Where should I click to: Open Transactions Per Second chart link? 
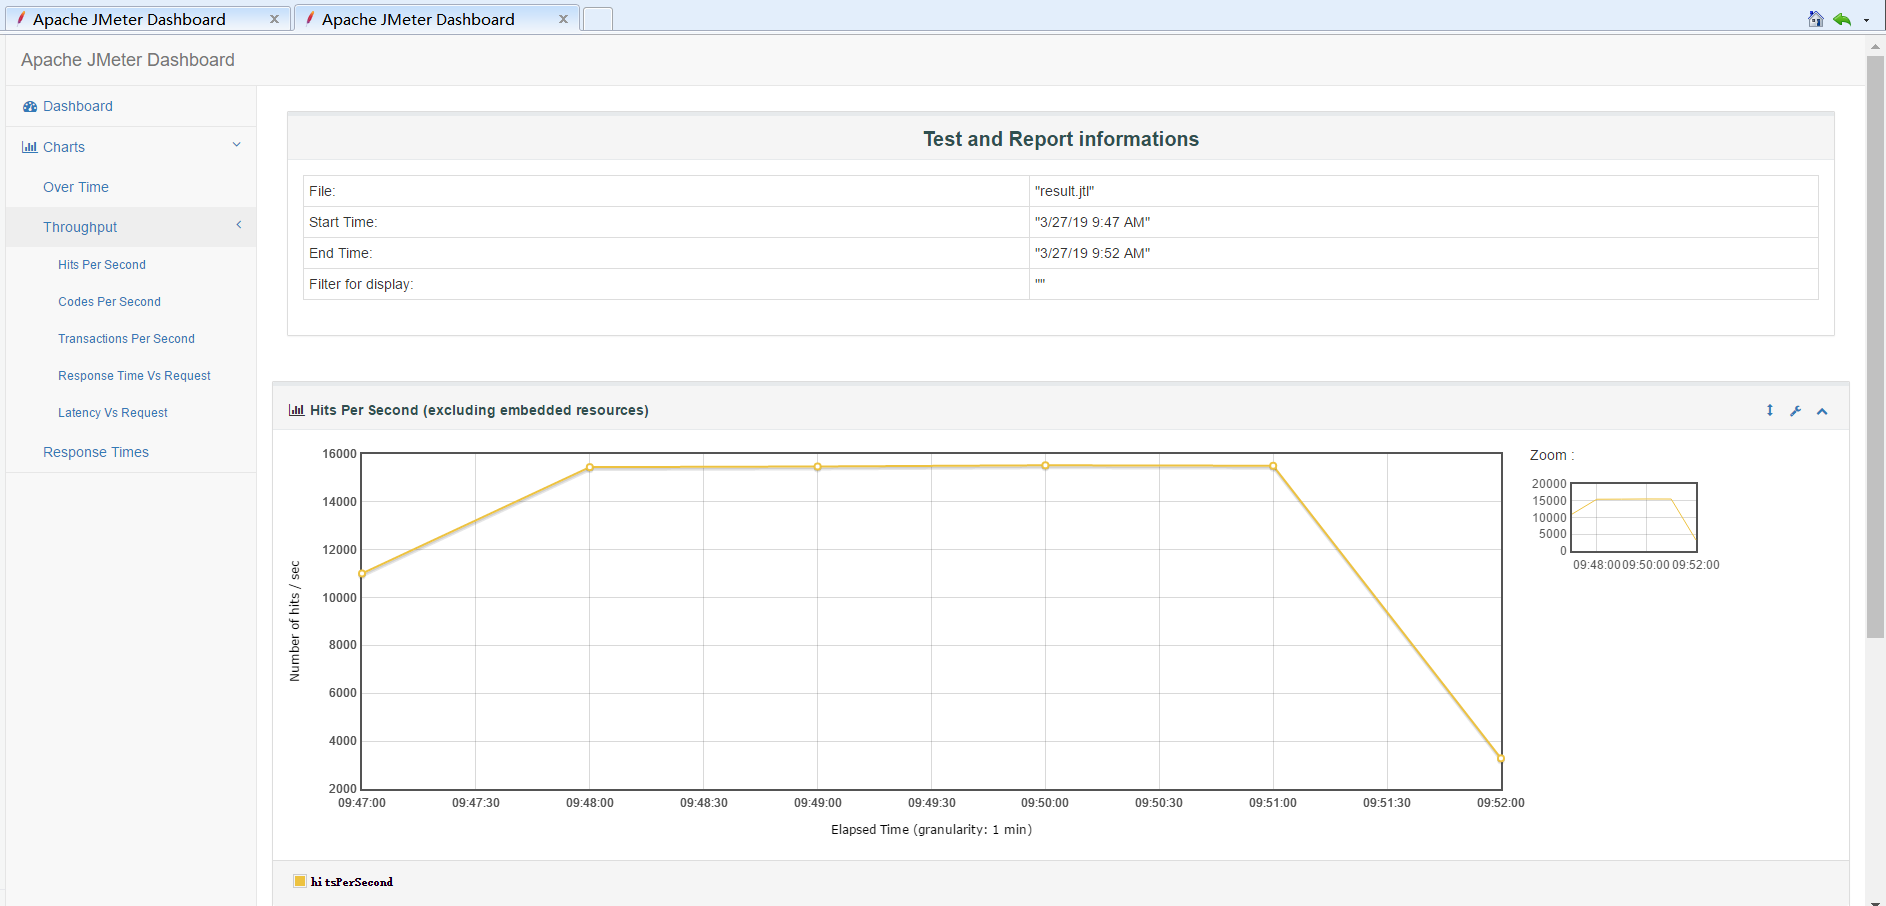pyautogui.click(x=126, y=339)
